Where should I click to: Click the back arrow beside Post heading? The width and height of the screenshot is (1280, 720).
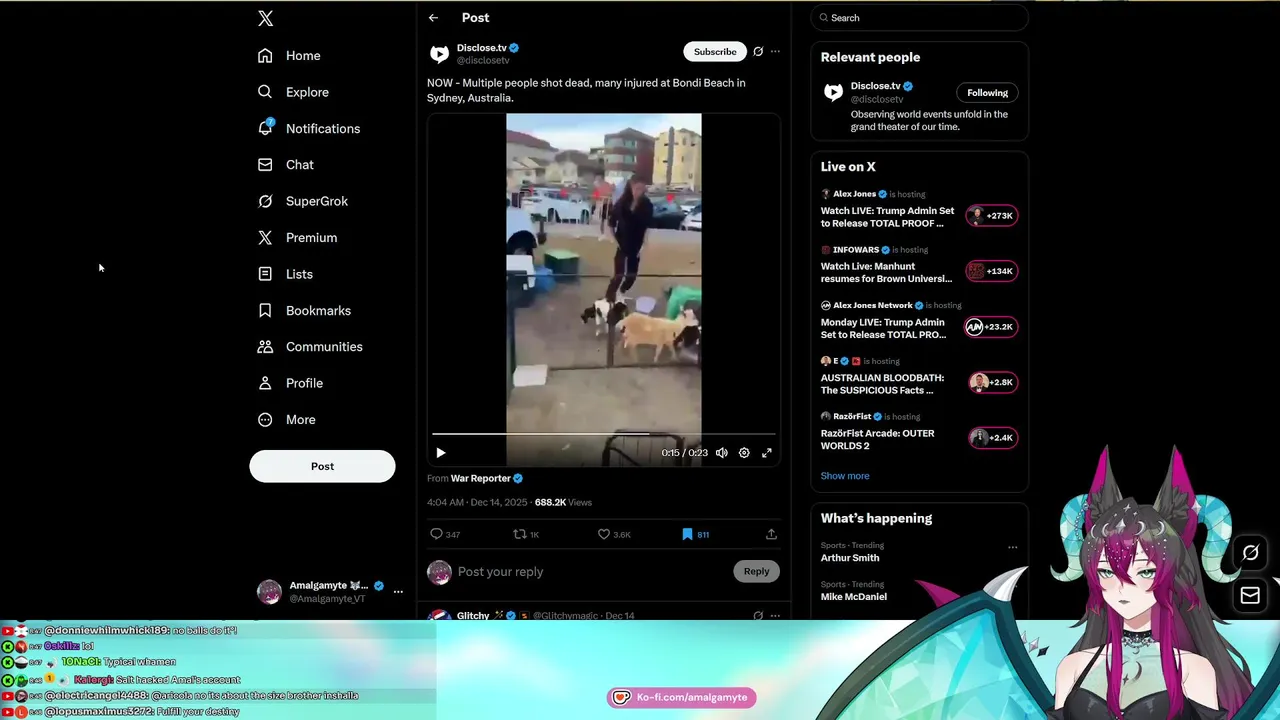(433, 18)
